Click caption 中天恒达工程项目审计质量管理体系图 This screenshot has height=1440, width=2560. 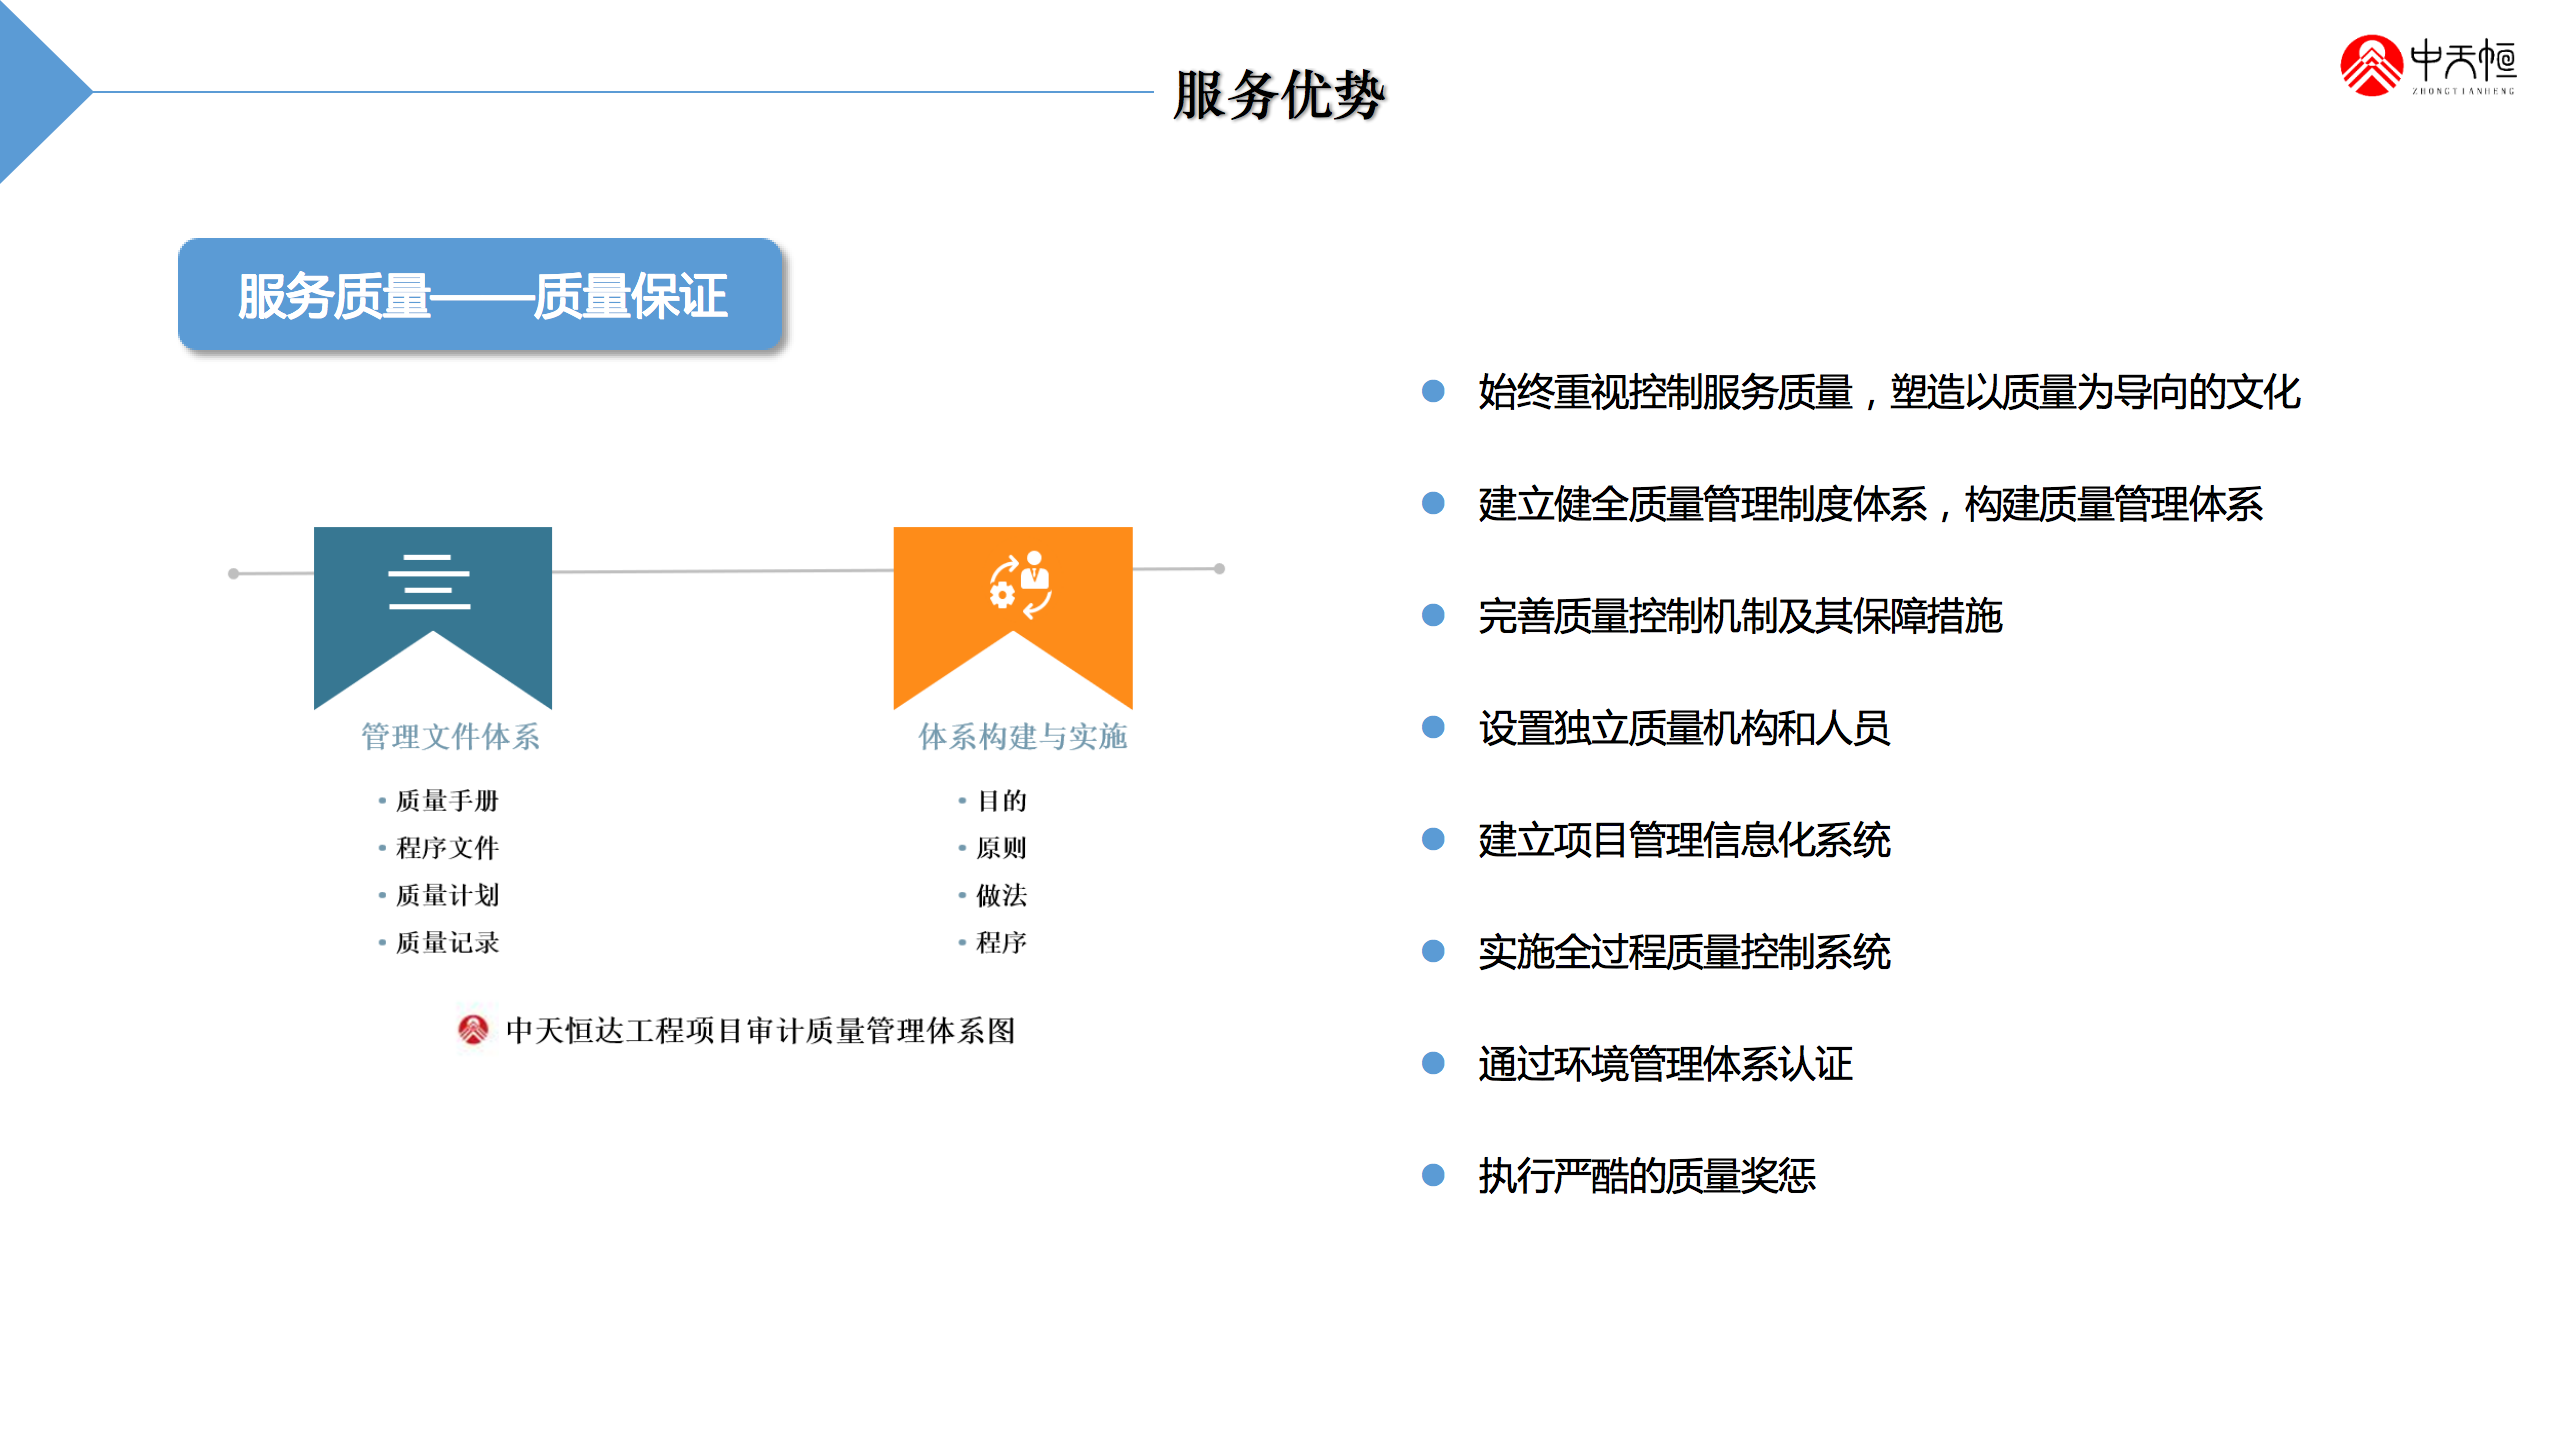[x=760, y=1031]
